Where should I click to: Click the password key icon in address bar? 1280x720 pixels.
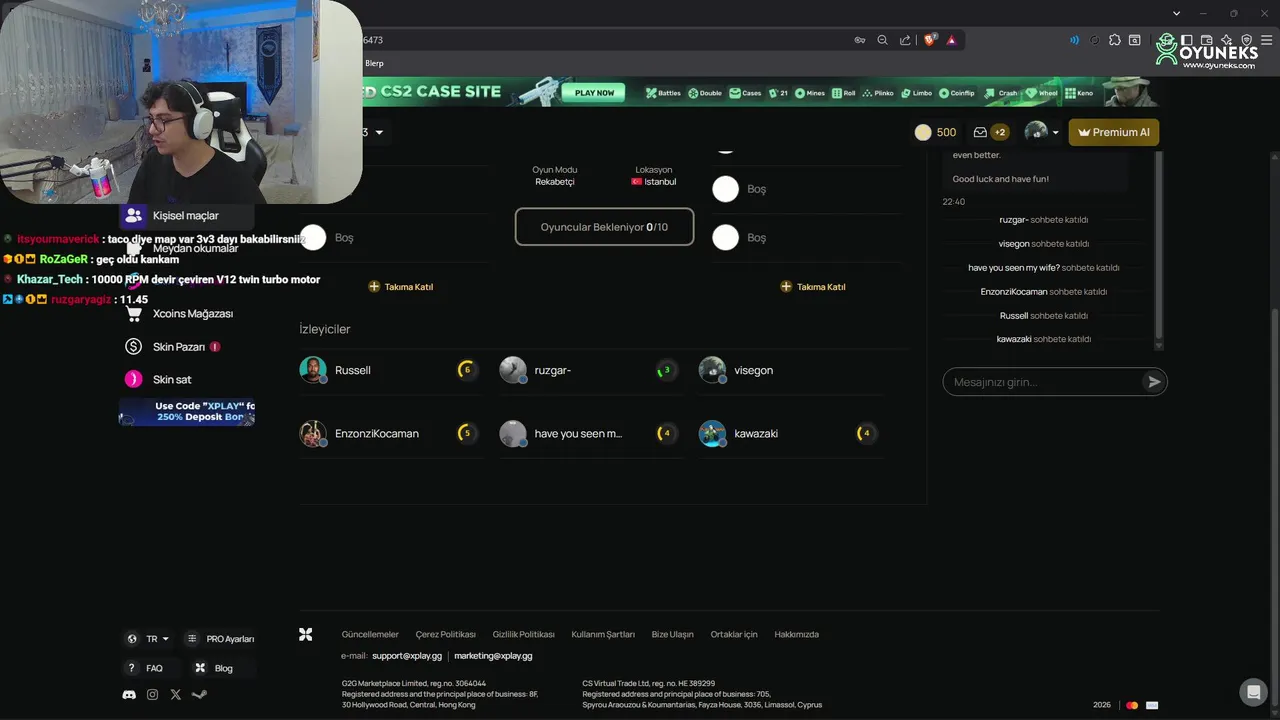860,40
